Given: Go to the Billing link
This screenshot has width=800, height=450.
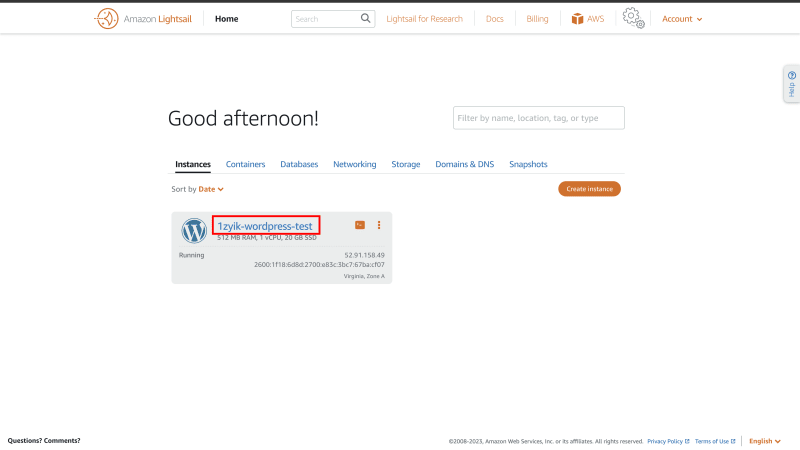Looking at the screenshot, I should coord(537,19).
